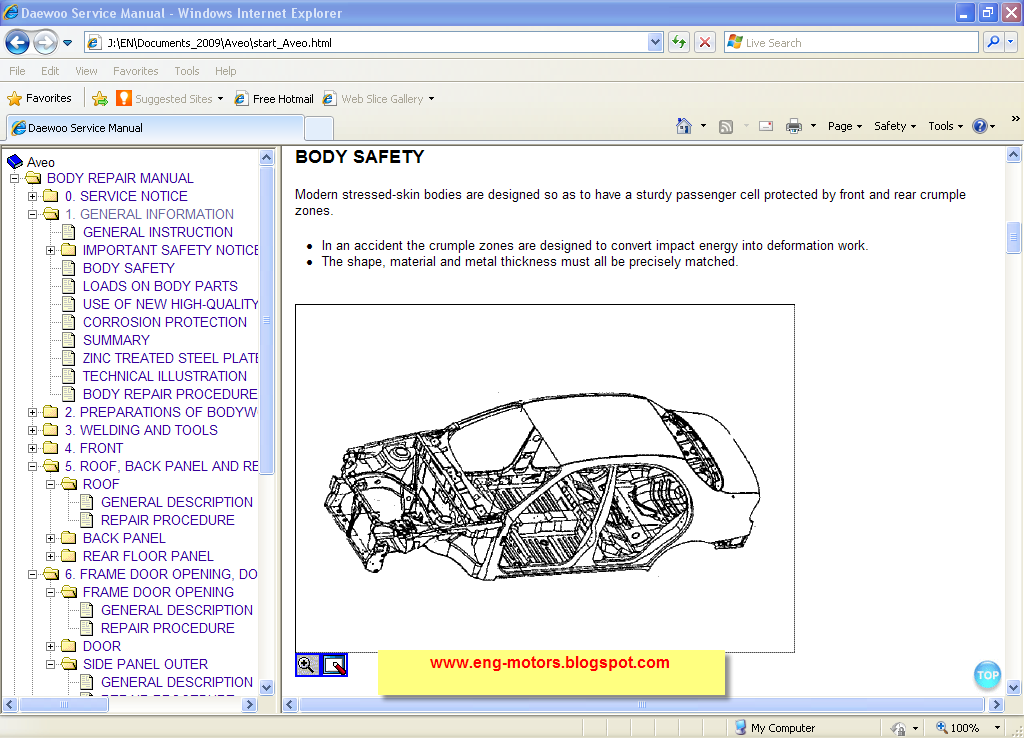Image resolution: width=1024 pixels, height=738 pixels.
Task: Open the Page command menu
Action: pos(845,126)
